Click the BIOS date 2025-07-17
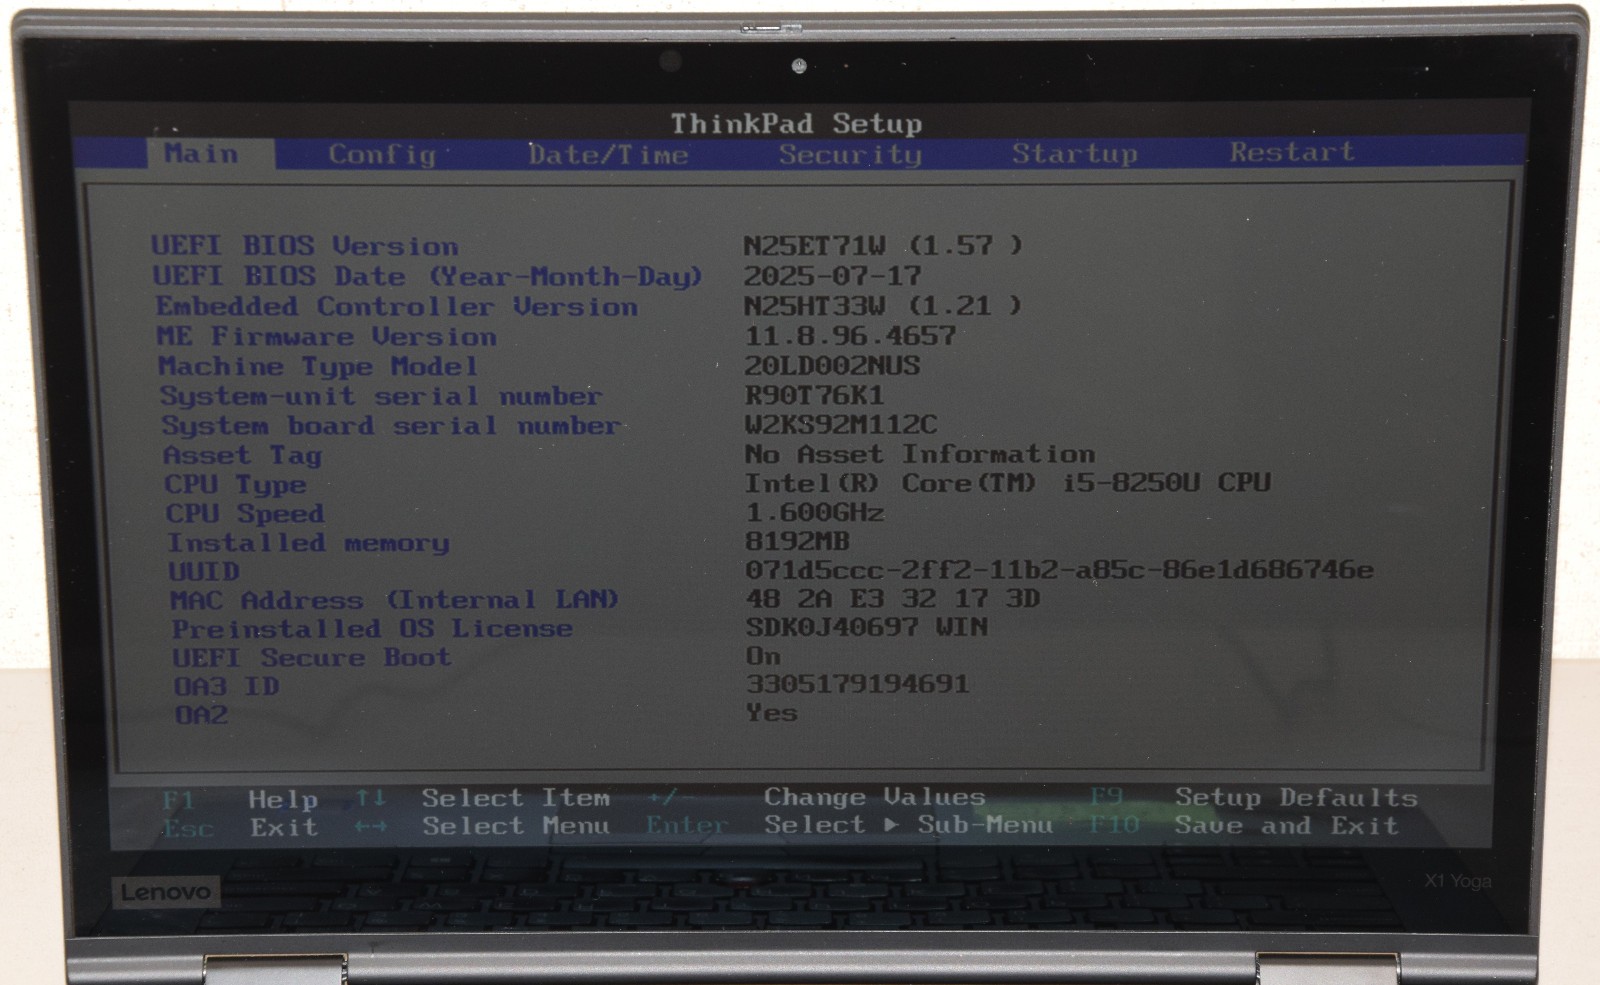 (x=832, y=276)
